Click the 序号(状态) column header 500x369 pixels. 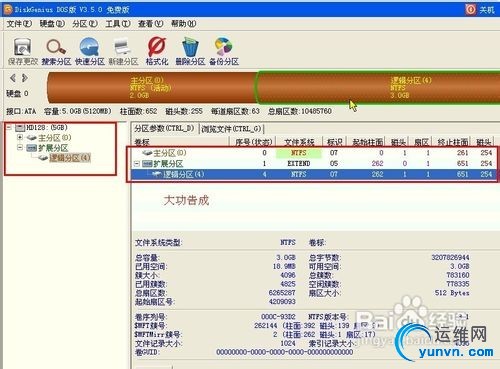254,142
